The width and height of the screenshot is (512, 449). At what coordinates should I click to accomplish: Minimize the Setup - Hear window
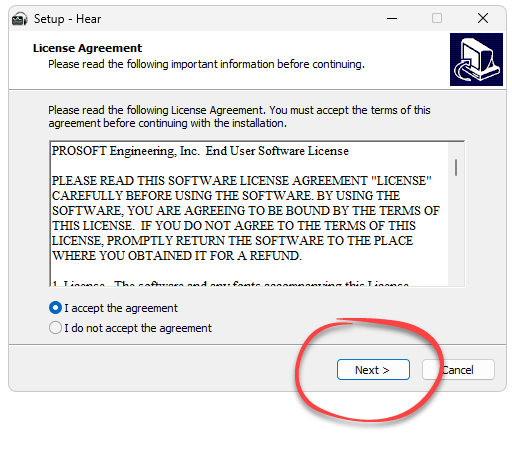point(392,18)
